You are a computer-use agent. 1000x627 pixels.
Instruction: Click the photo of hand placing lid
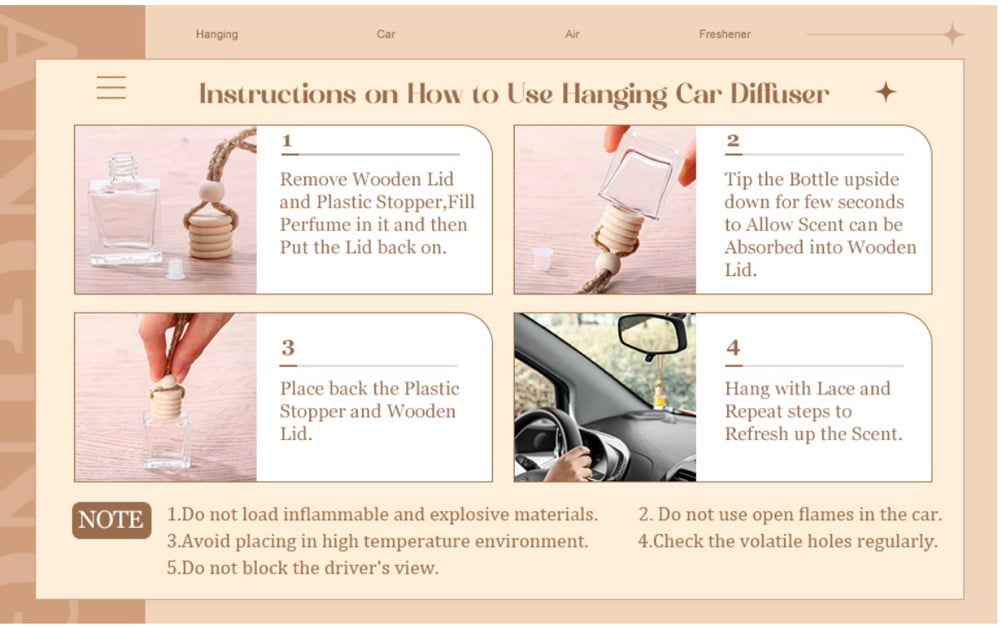pos(166,397)
